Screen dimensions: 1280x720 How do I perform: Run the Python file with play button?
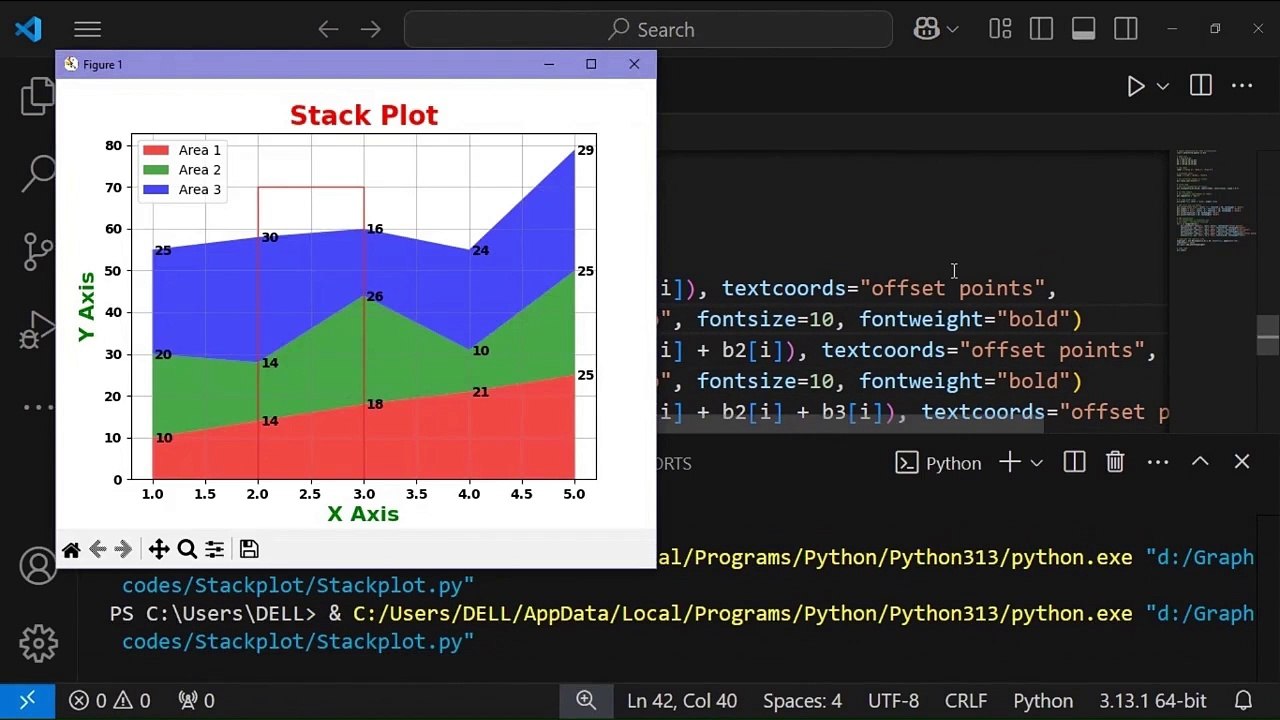click(x=1135, y=86)
